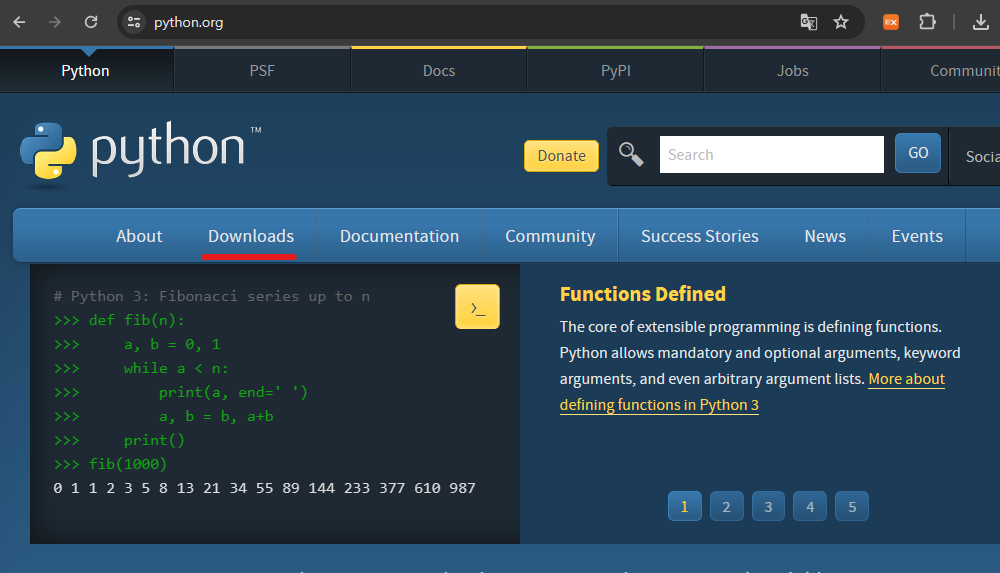Reload the python.org page

click(x=91, y=22)
